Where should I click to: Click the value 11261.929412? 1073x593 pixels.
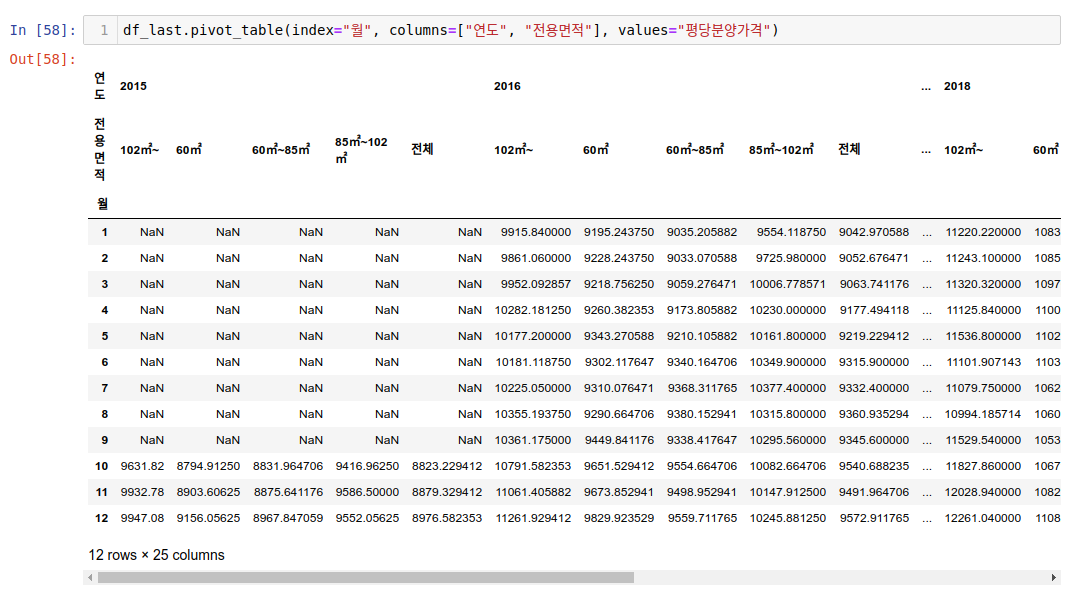tap(533, 518)
